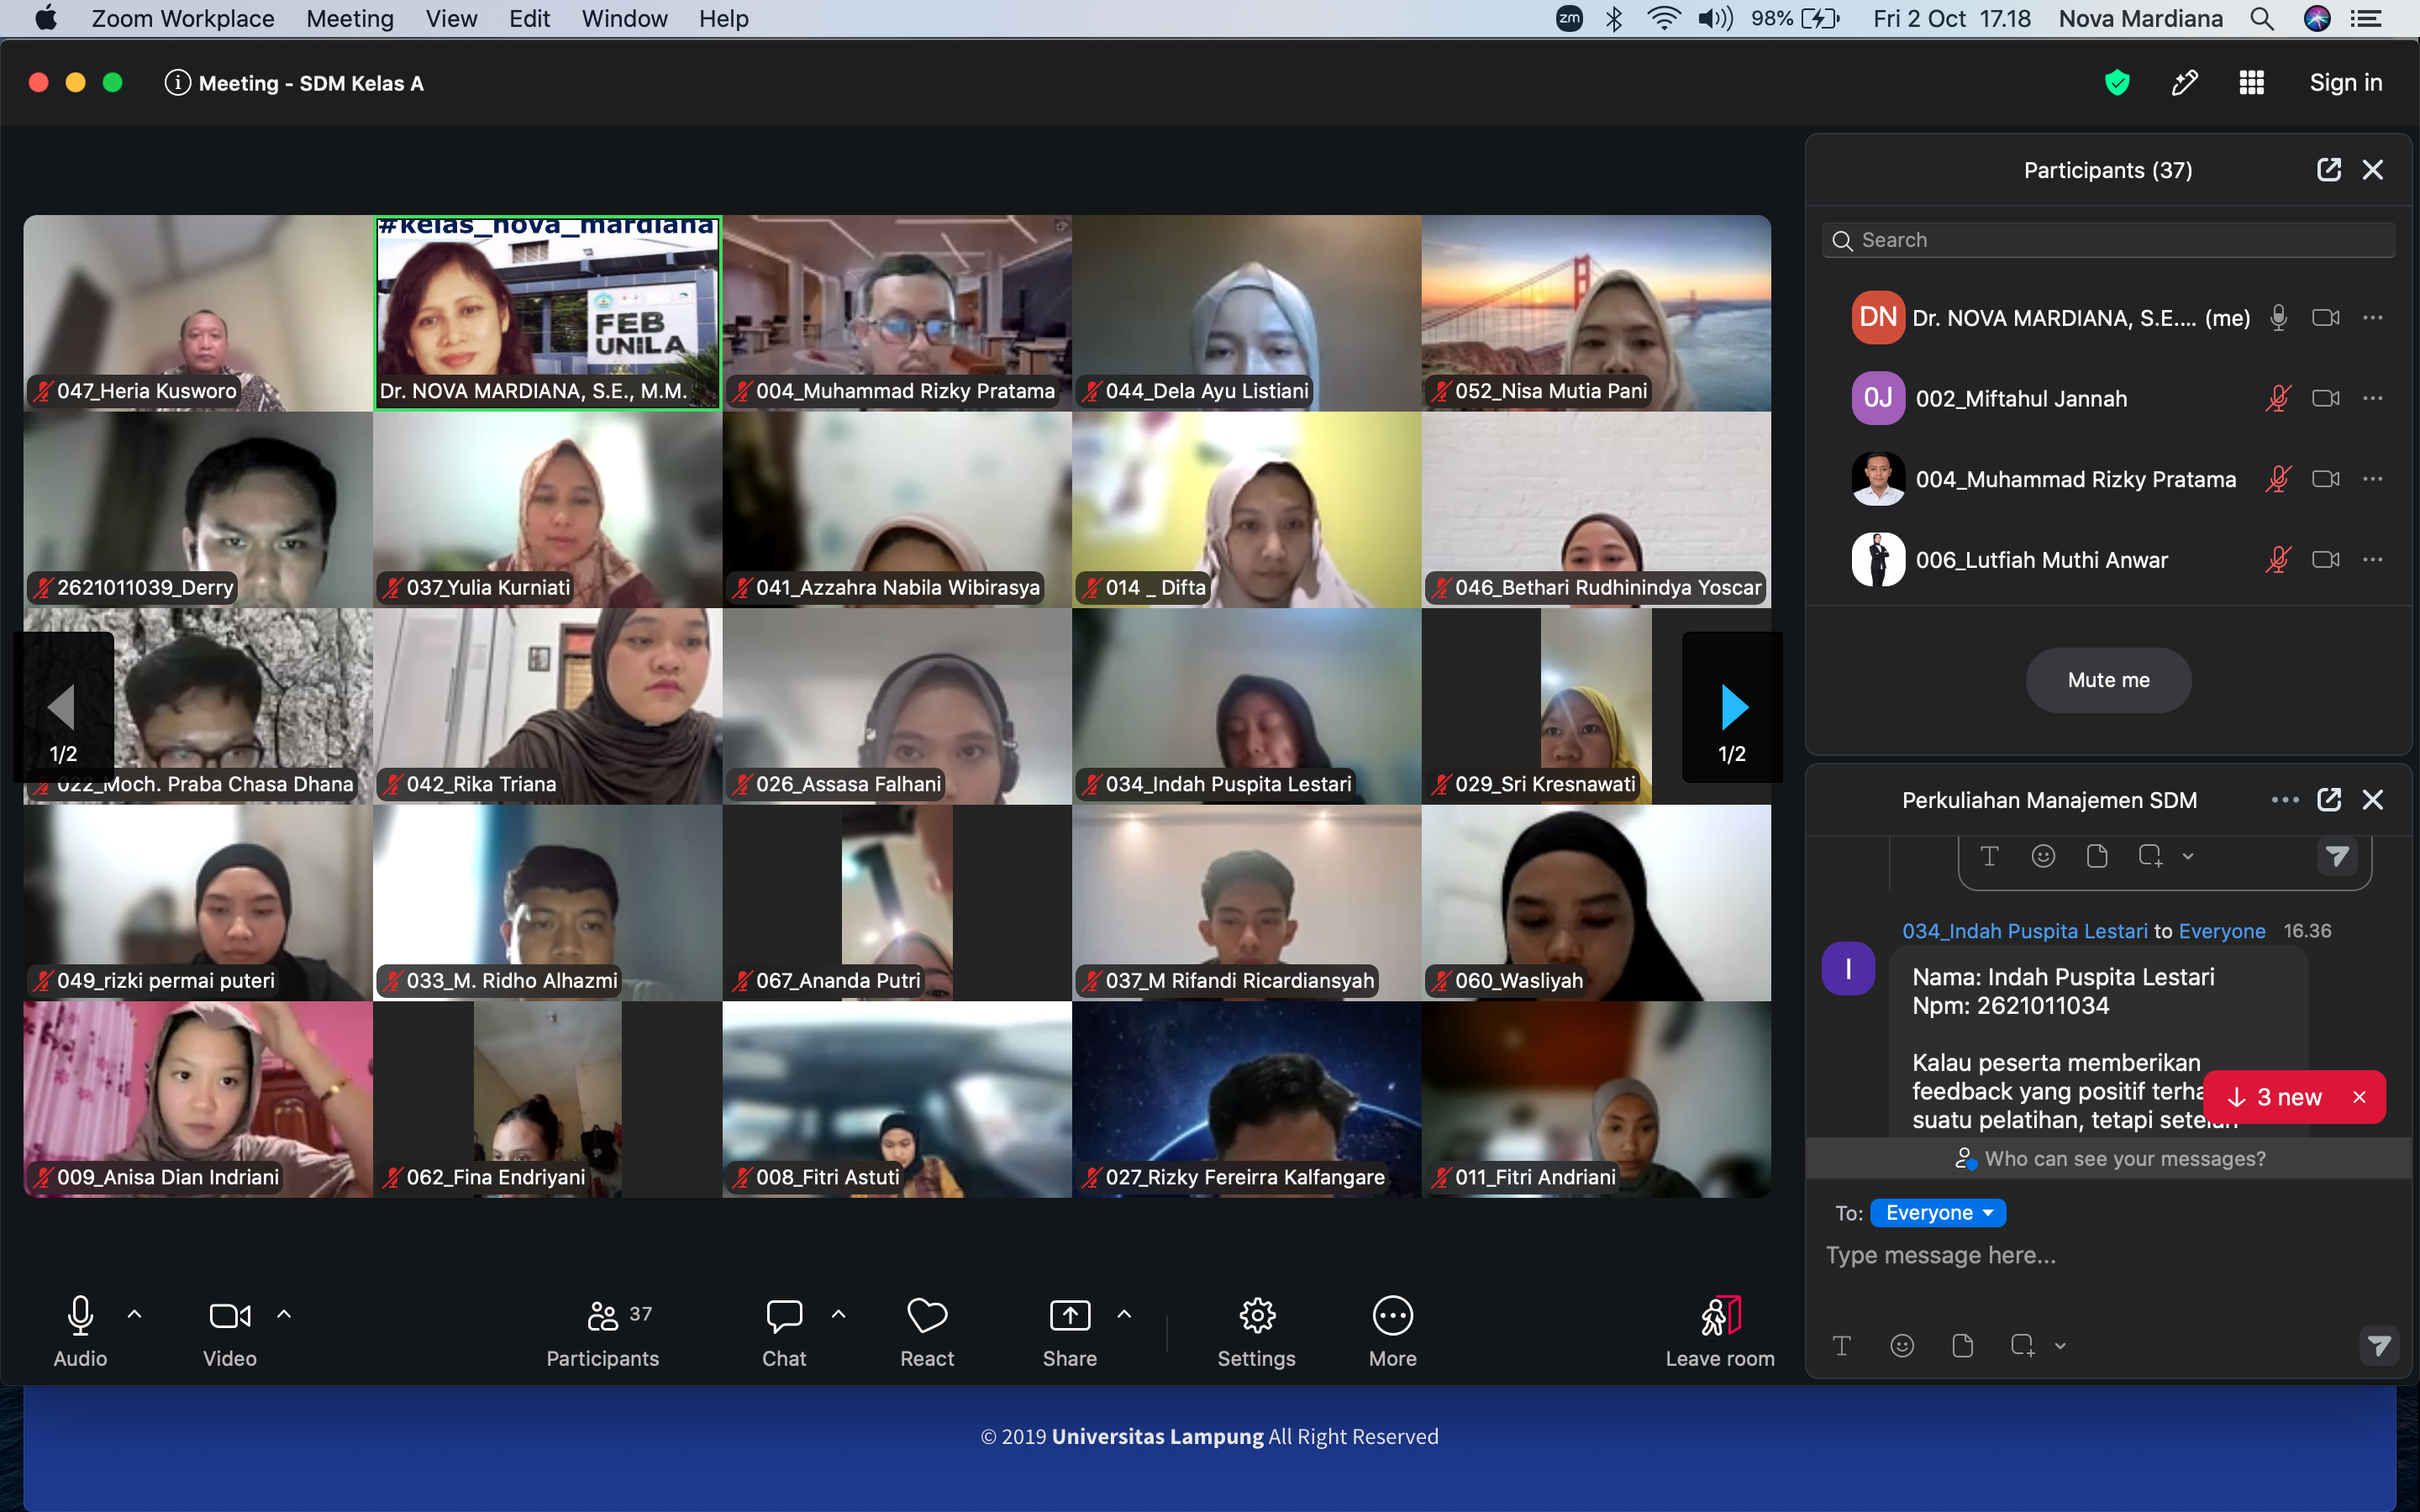Click the send message arrow button
The width and height of the screenshot is (2420, 1512).
2379,1346
